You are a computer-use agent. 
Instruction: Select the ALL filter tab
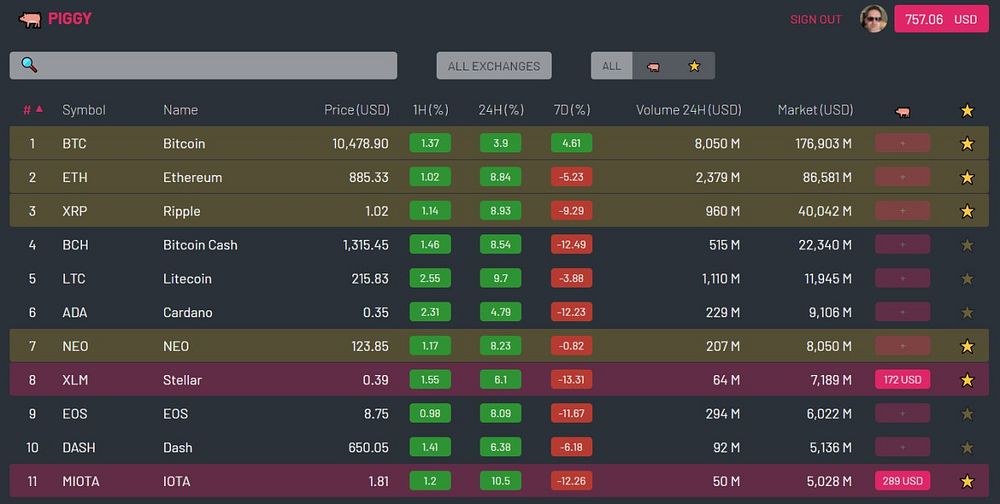click(x=612, y=66)
